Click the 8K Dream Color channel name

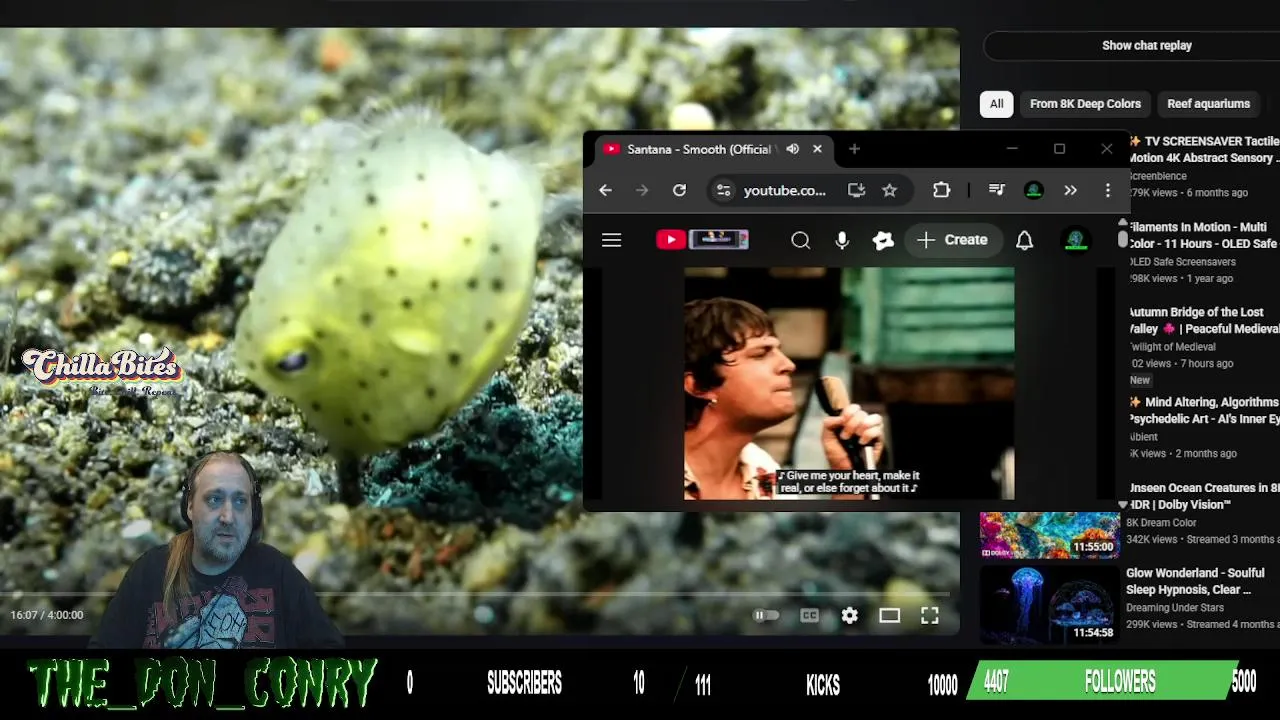(x=1162, y=522)
